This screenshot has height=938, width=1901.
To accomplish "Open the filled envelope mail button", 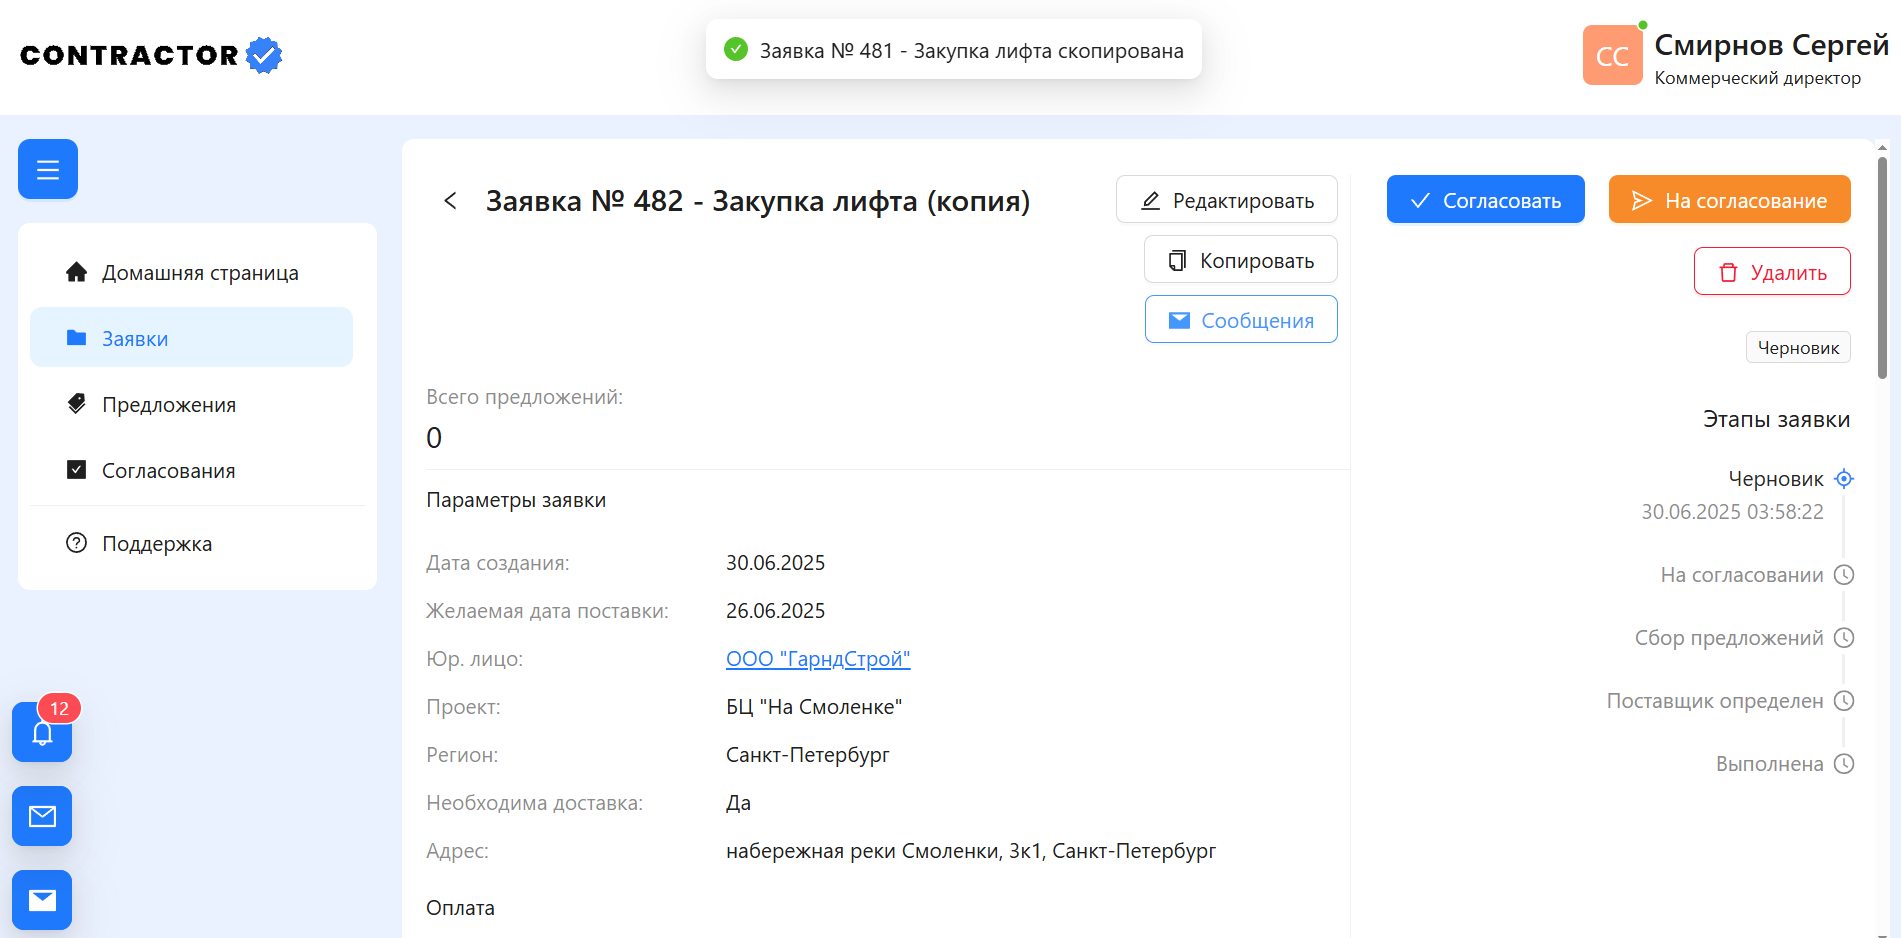I will [x=42, y=900].
